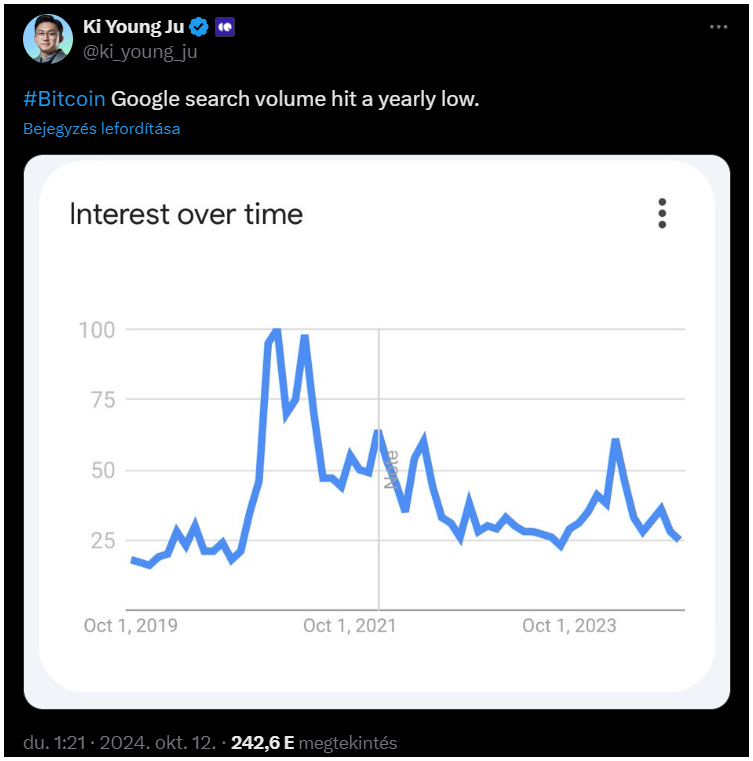753x761 pixels.
Task: Click the embedded Google Trends chart image
Action: [x=376, y=432]
